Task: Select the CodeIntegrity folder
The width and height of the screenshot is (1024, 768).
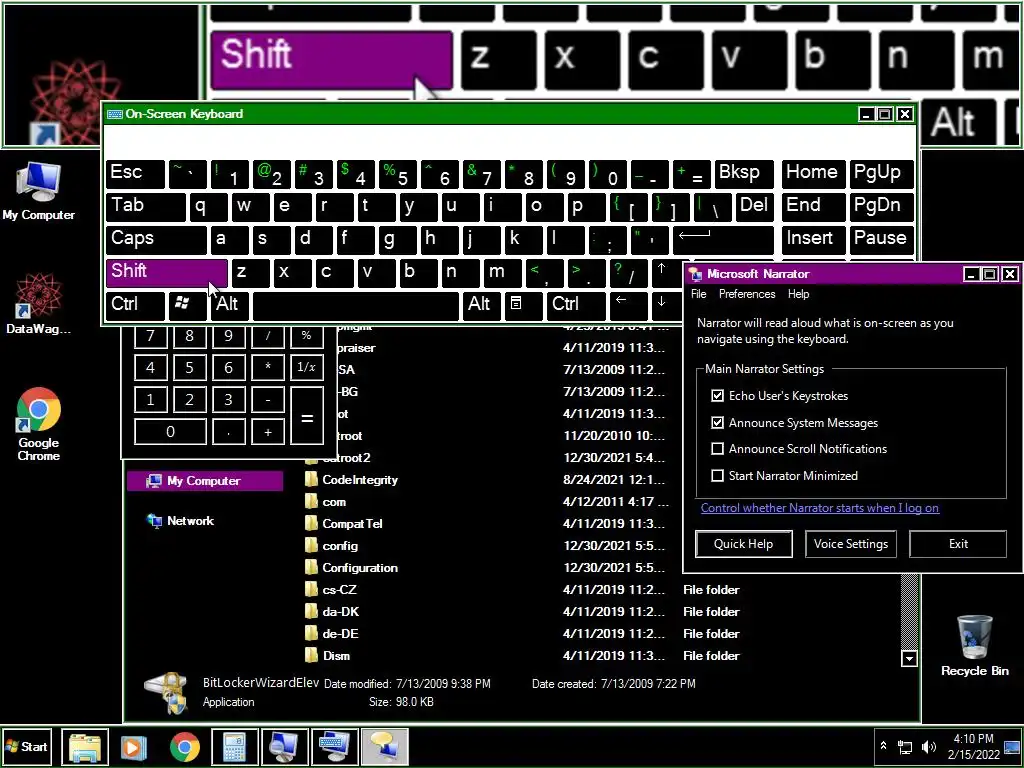Action: (360, 480)
